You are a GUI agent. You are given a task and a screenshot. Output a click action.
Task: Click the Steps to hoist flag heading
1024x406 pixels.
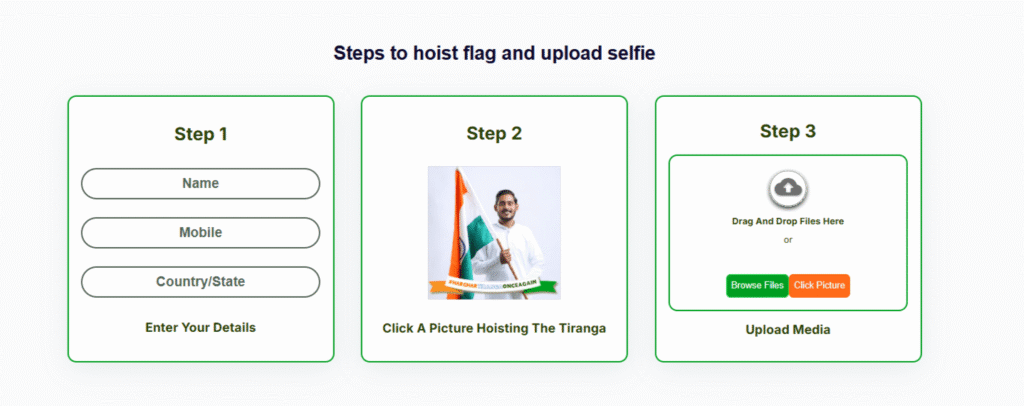[494, 53]
